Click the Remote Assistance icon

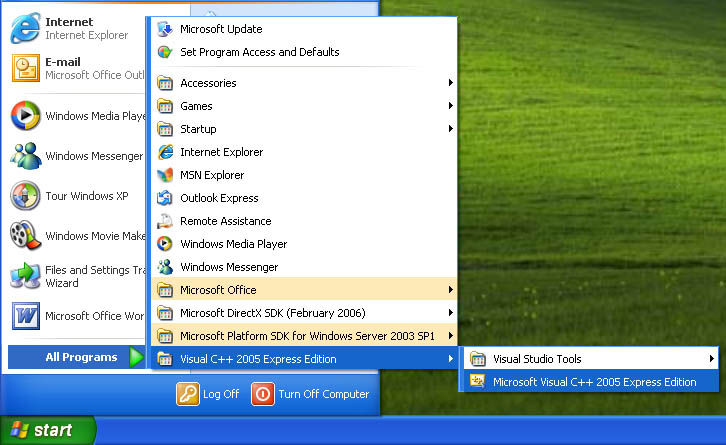(165, 221)
